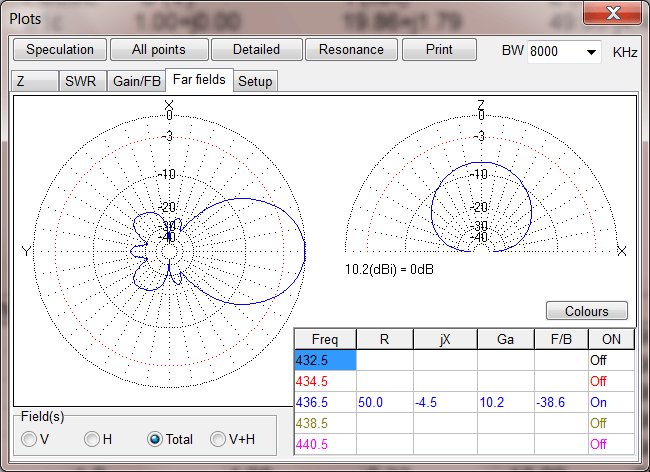650x472 pixels.
Task: Open the Setup tab
Action: click(x=254, y=81)
